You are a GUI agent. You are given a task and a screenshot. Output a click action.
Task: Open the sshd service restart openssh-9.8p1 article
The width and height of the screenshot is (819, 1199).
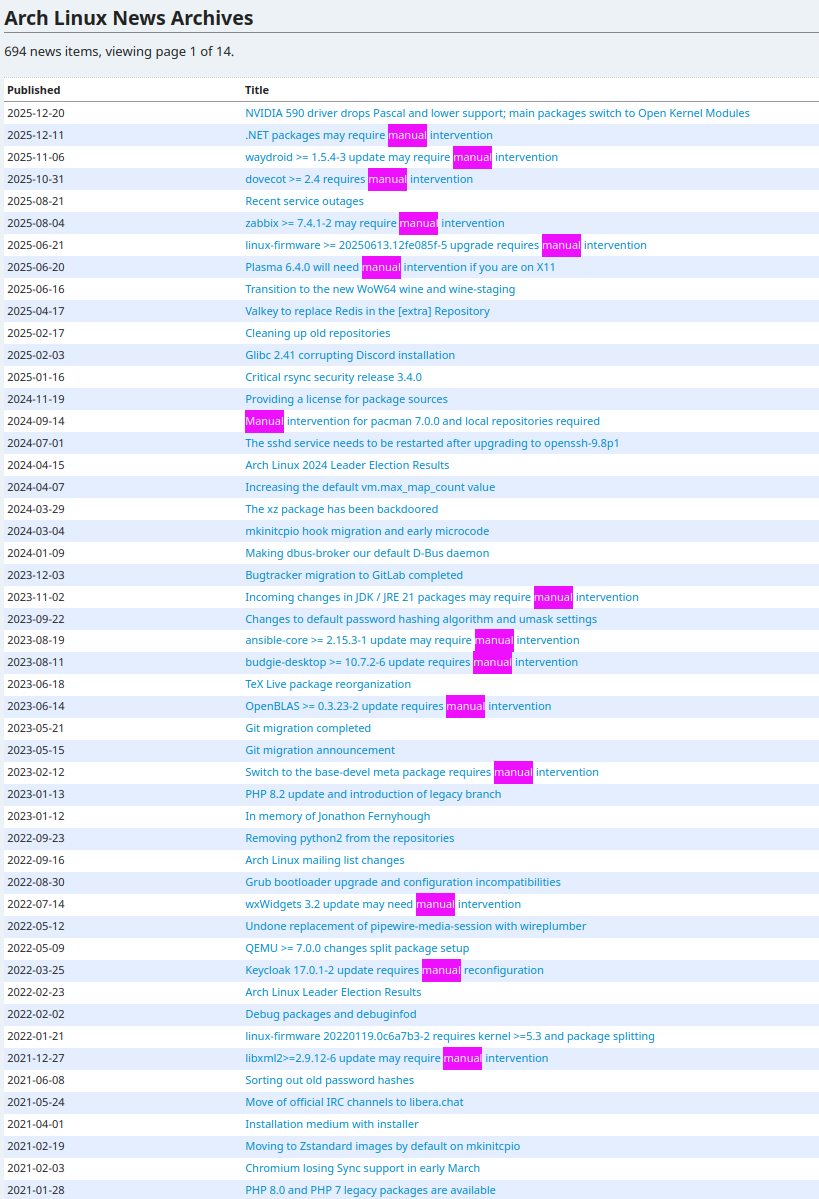(x=432, y=444)
